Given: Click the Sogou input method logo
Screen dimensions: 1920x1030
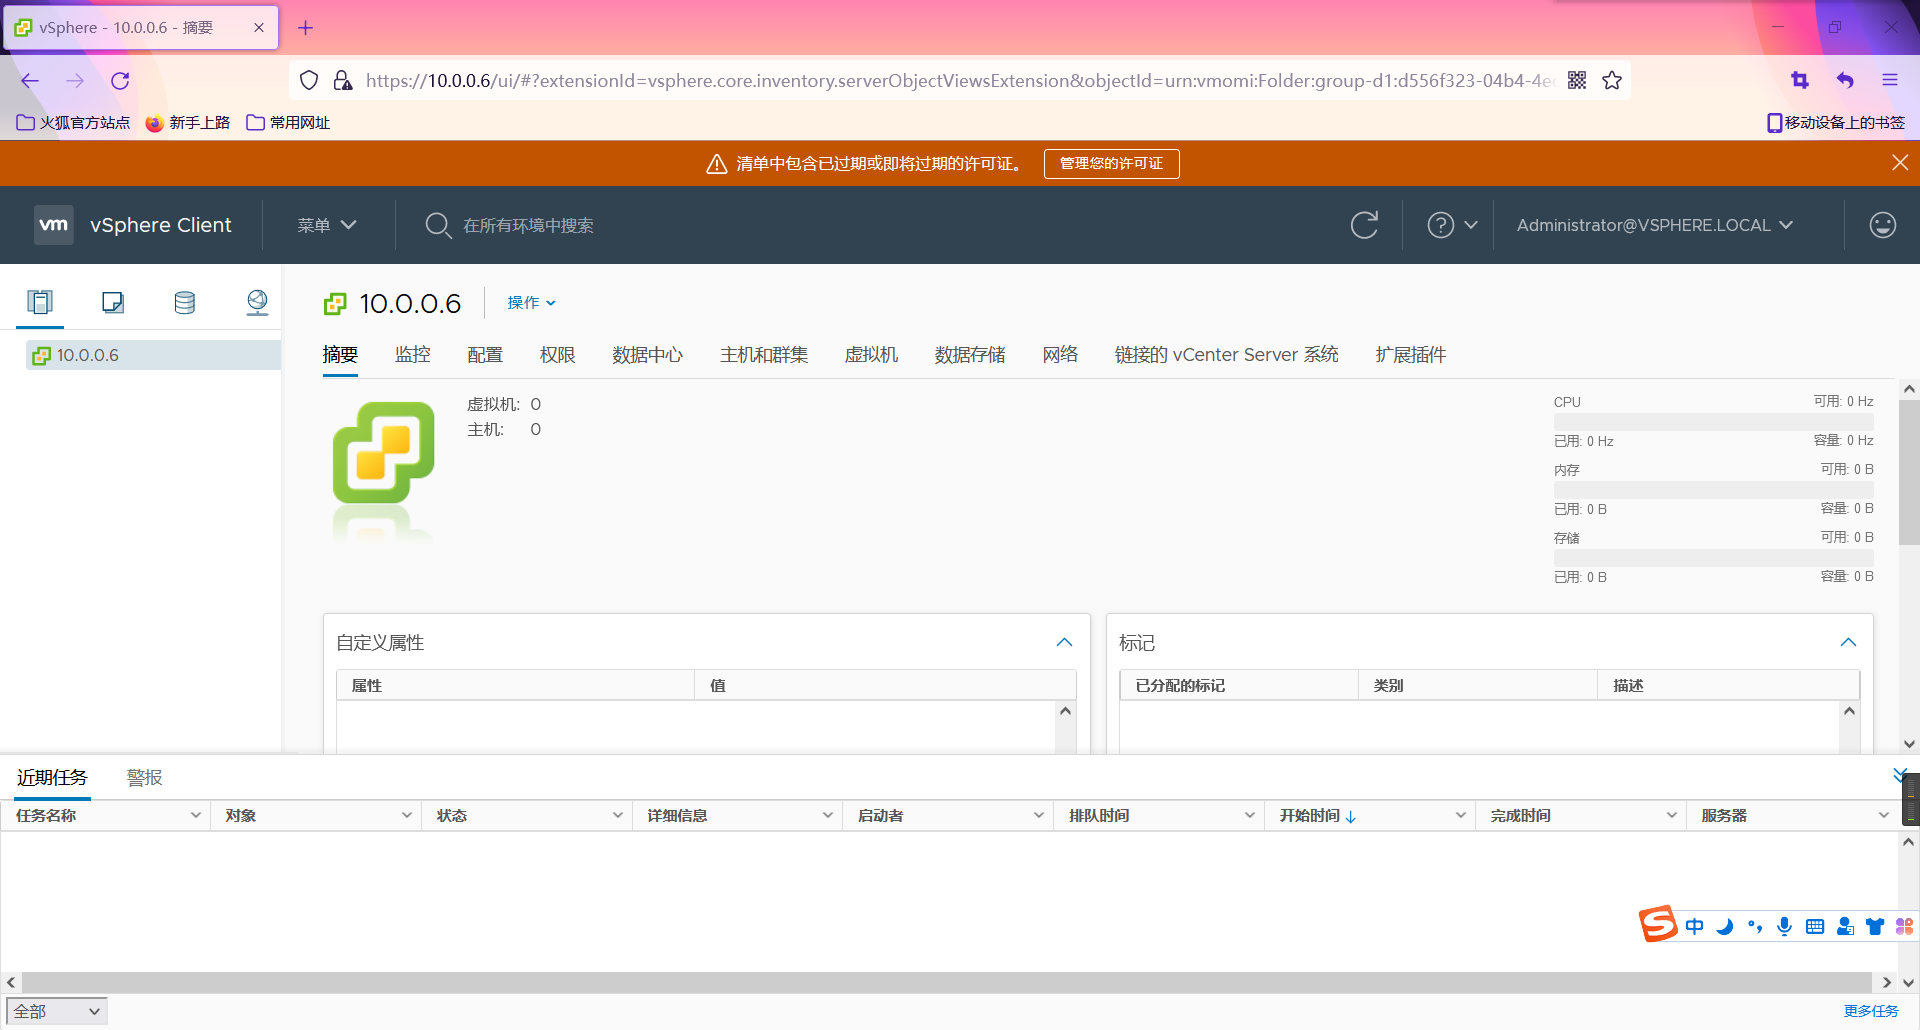Looking at the screenshot, I should tap(1657, 924).
